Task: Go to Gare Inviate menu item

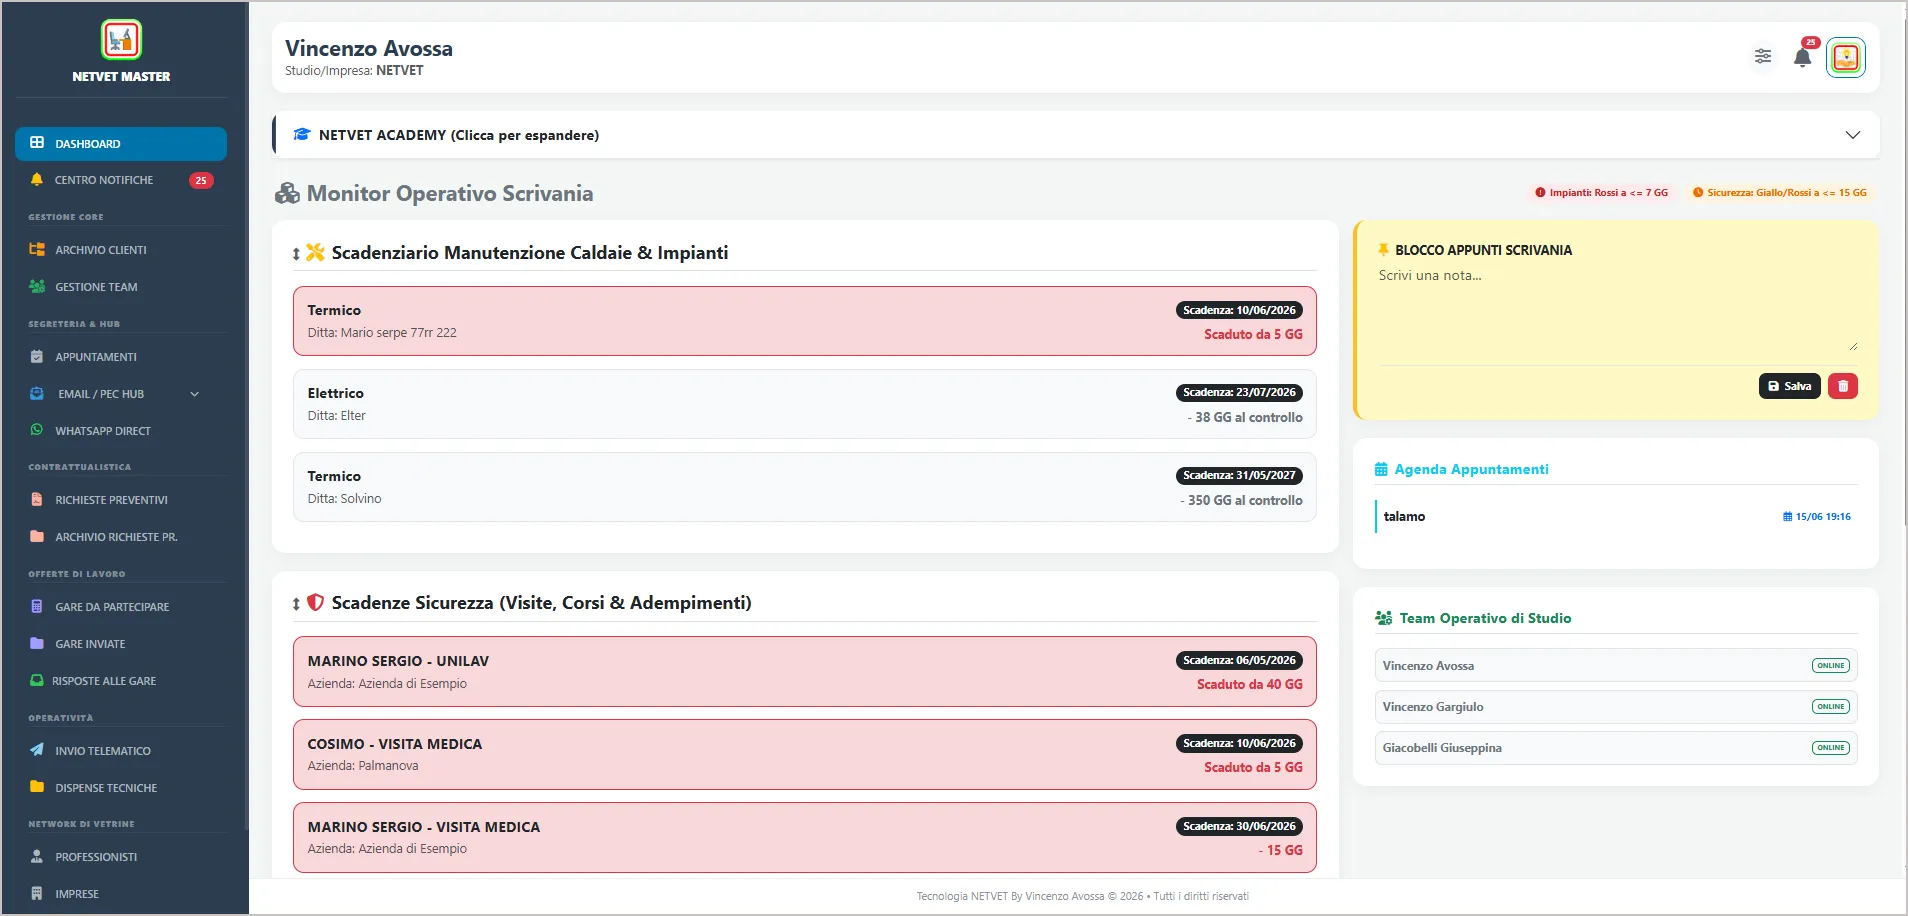Action: 121,644
